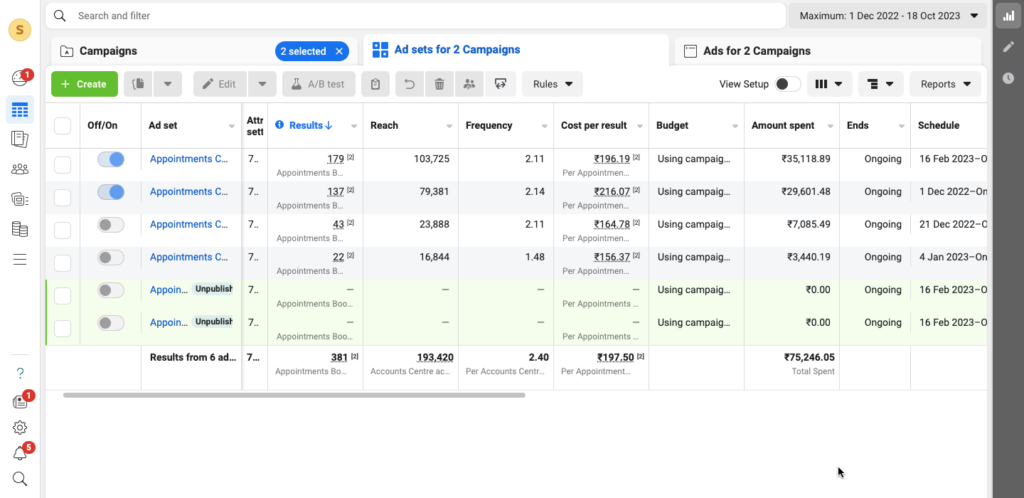Turn off the first Appointments ad set

pos(111,159)
